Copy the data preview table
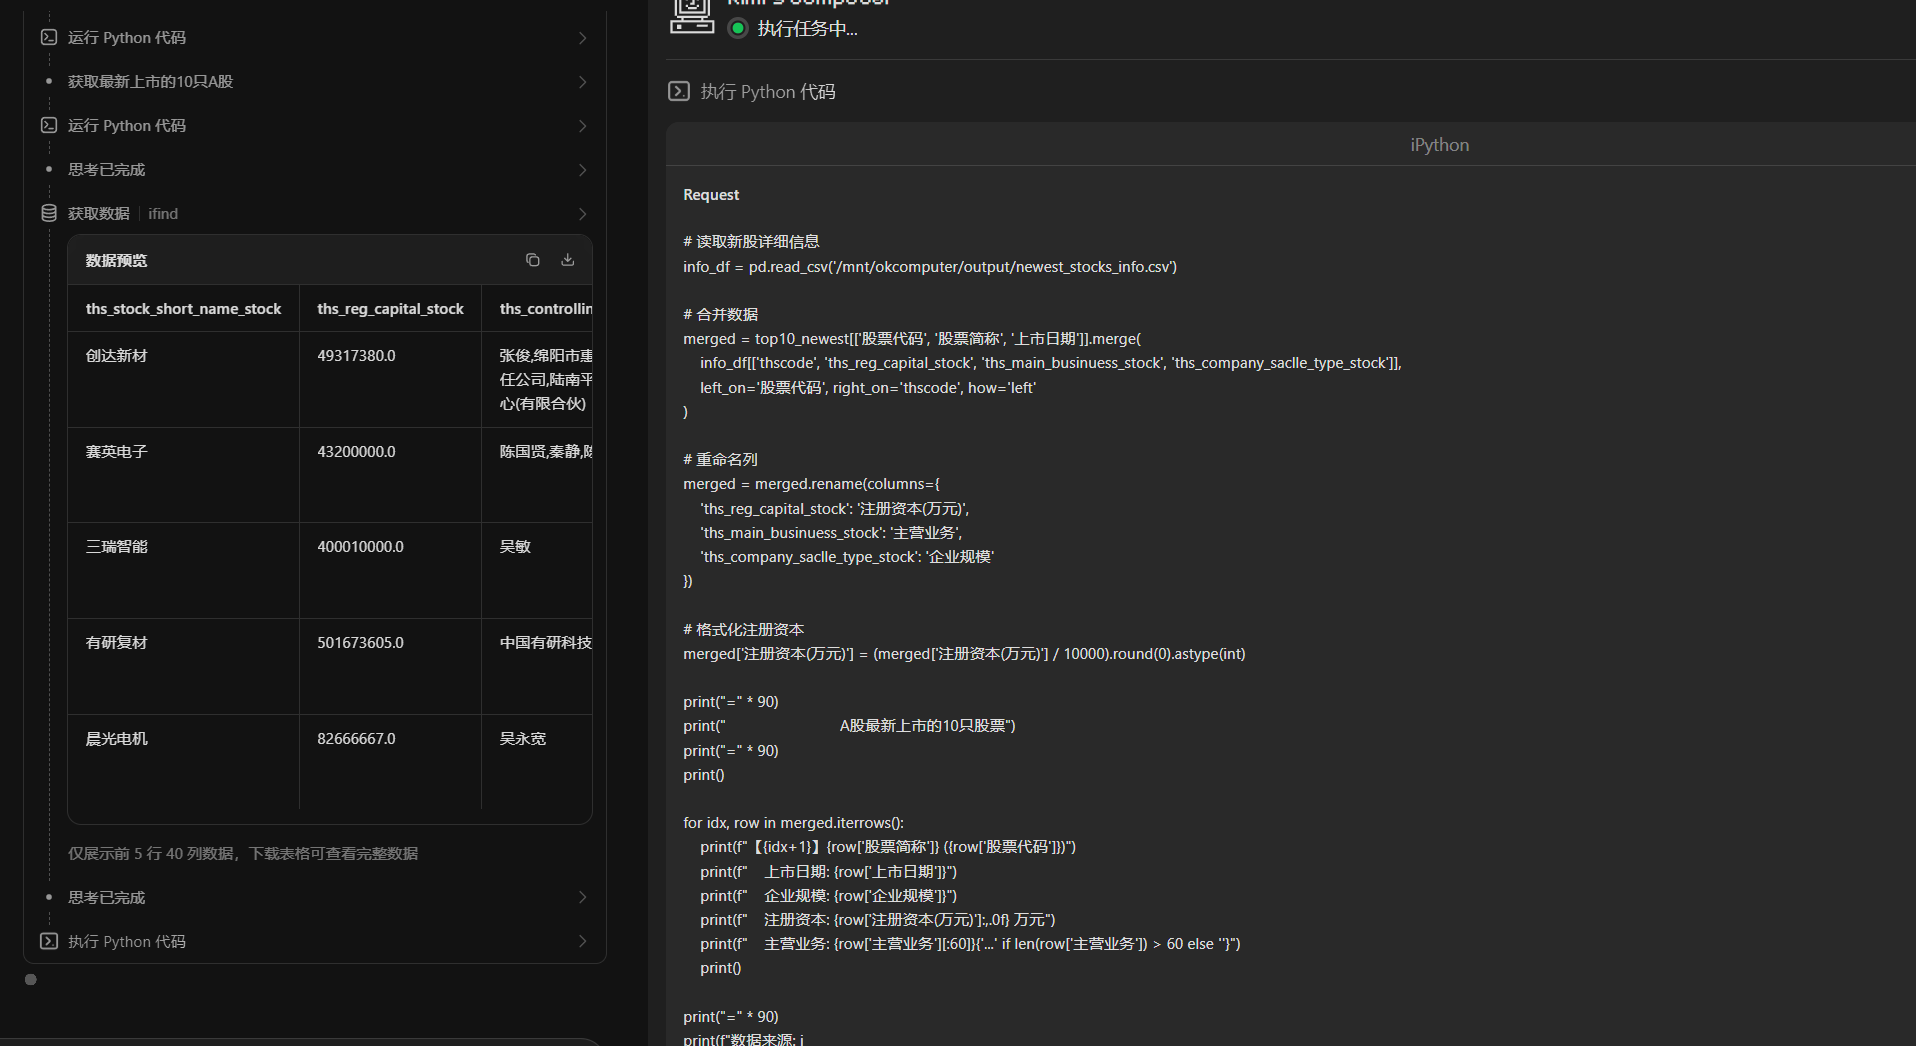Viewport: 1916px width, 1046px height. [532, 260]
